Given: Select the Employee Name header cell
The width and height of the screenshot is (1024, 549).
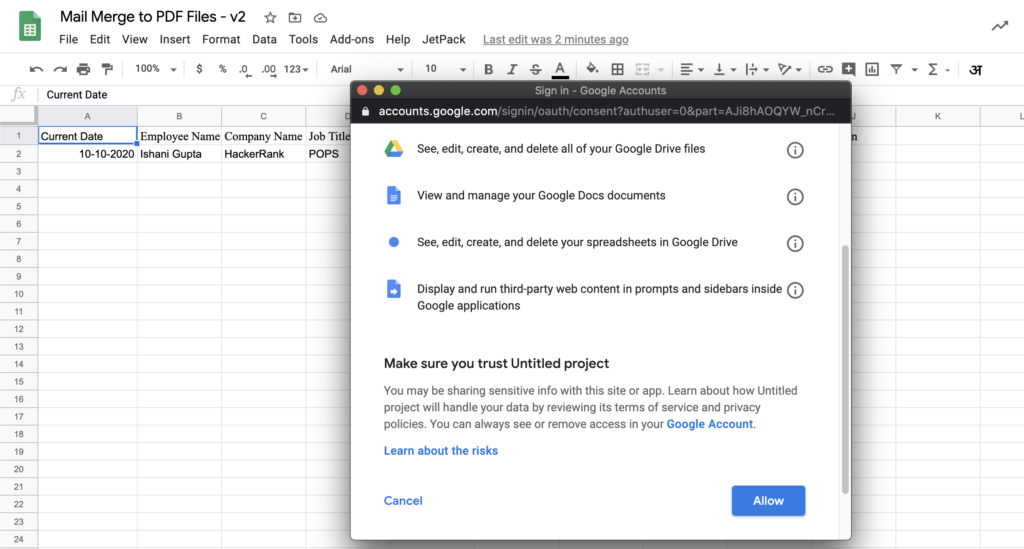Looking at the screenshot, I should (179, 136).
